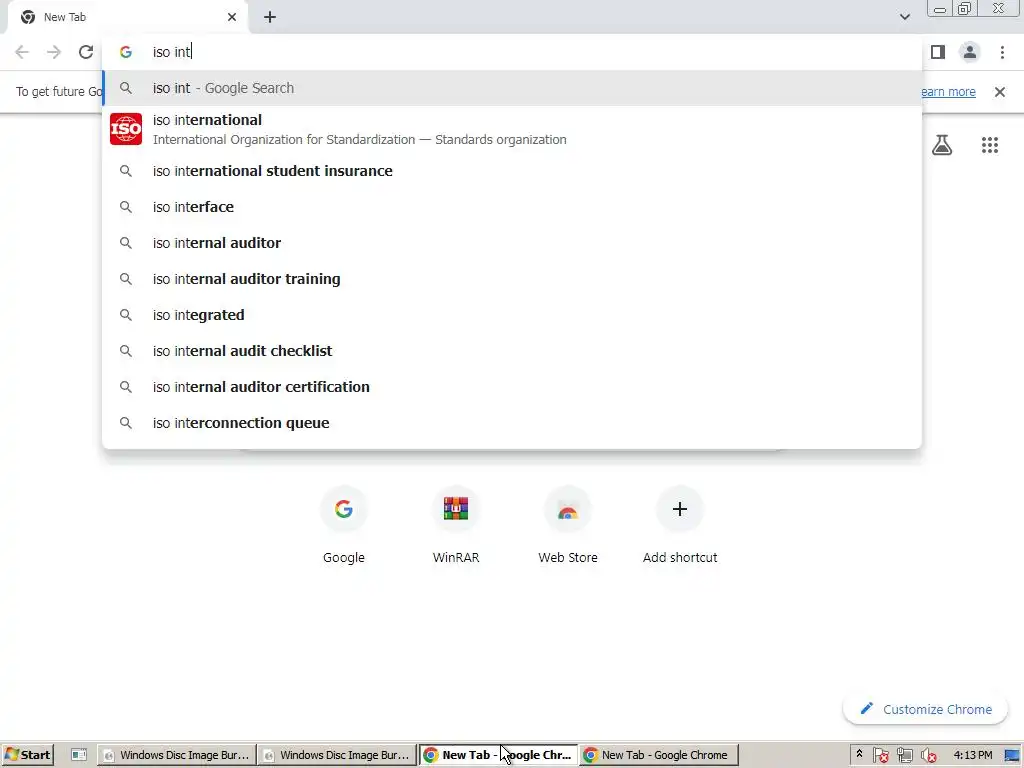The width and height of the screenshot is (1024, 768).
Task: Click the network tray icon
Action: [x=904, y=756]
